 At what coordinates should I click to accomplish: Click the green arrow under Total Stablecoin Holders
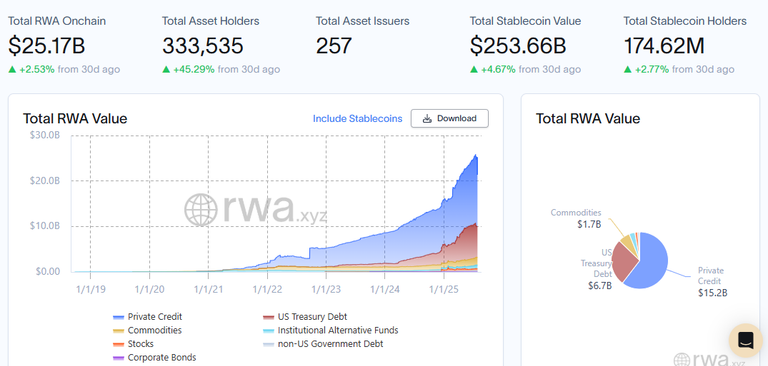(x=627, y=70)
